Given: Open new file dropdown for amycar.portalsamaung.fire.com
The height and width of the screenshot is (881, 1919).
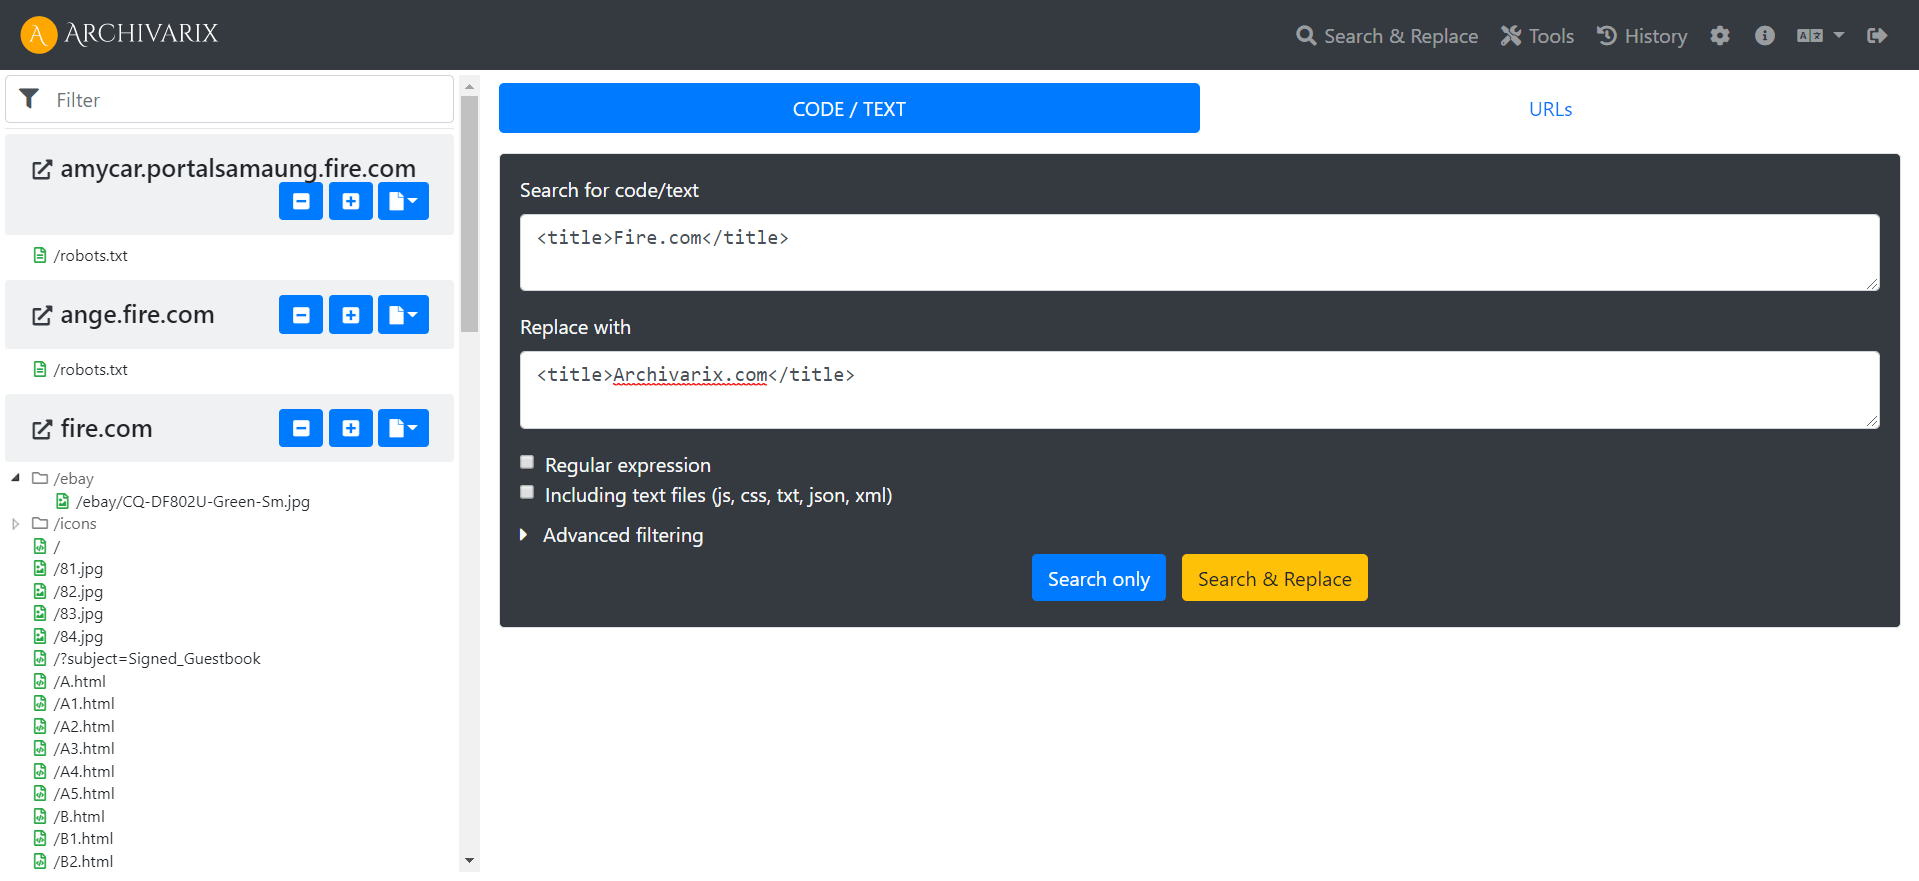Looking at the screenshot, I should point(404,201).
